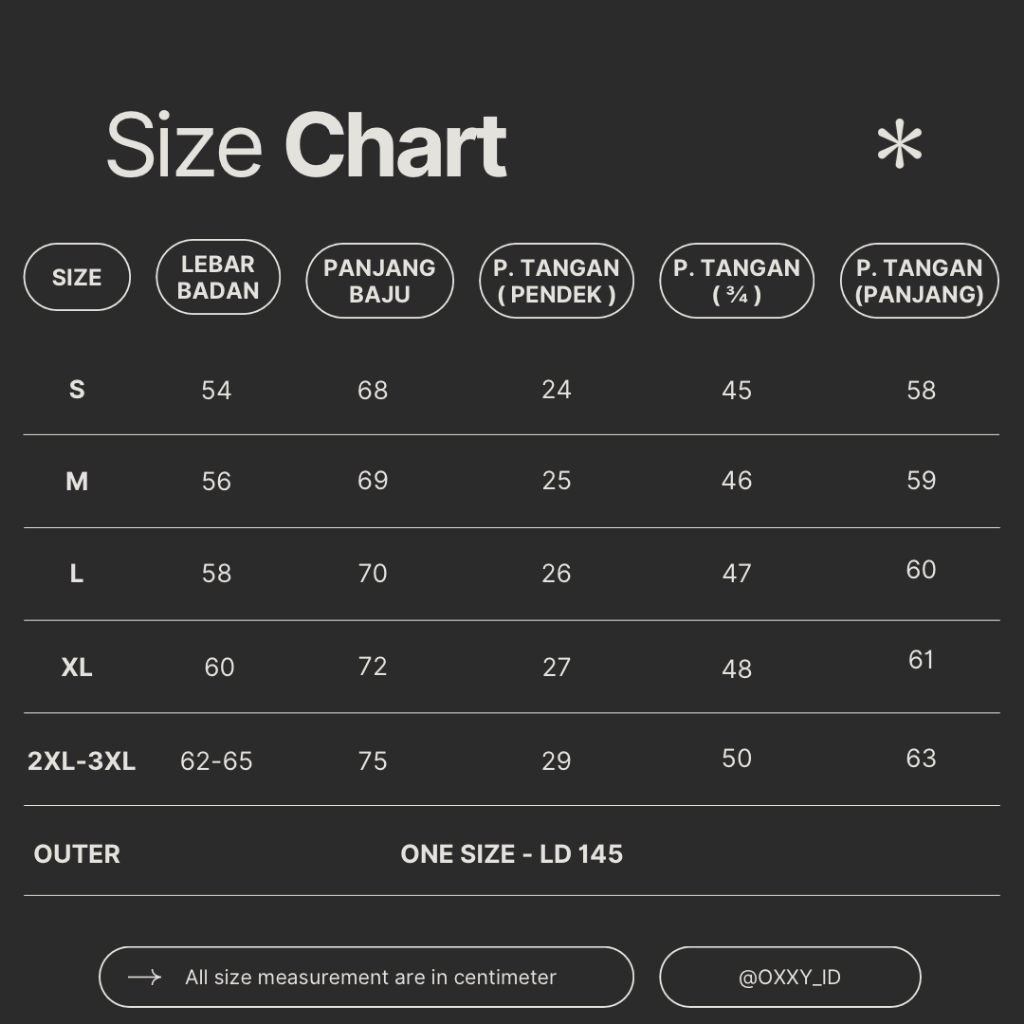Select the L size row label
This screenshot has height=1024, width=1024.
click(77, 574)
